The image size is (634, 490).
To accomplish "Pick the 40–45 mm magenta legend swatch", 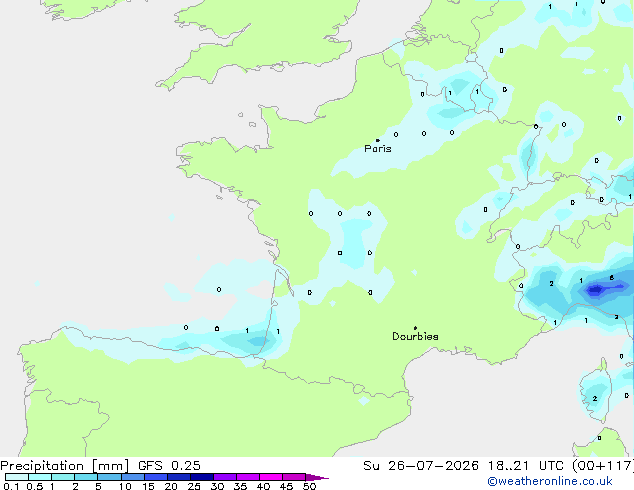I will pos(271,477).
